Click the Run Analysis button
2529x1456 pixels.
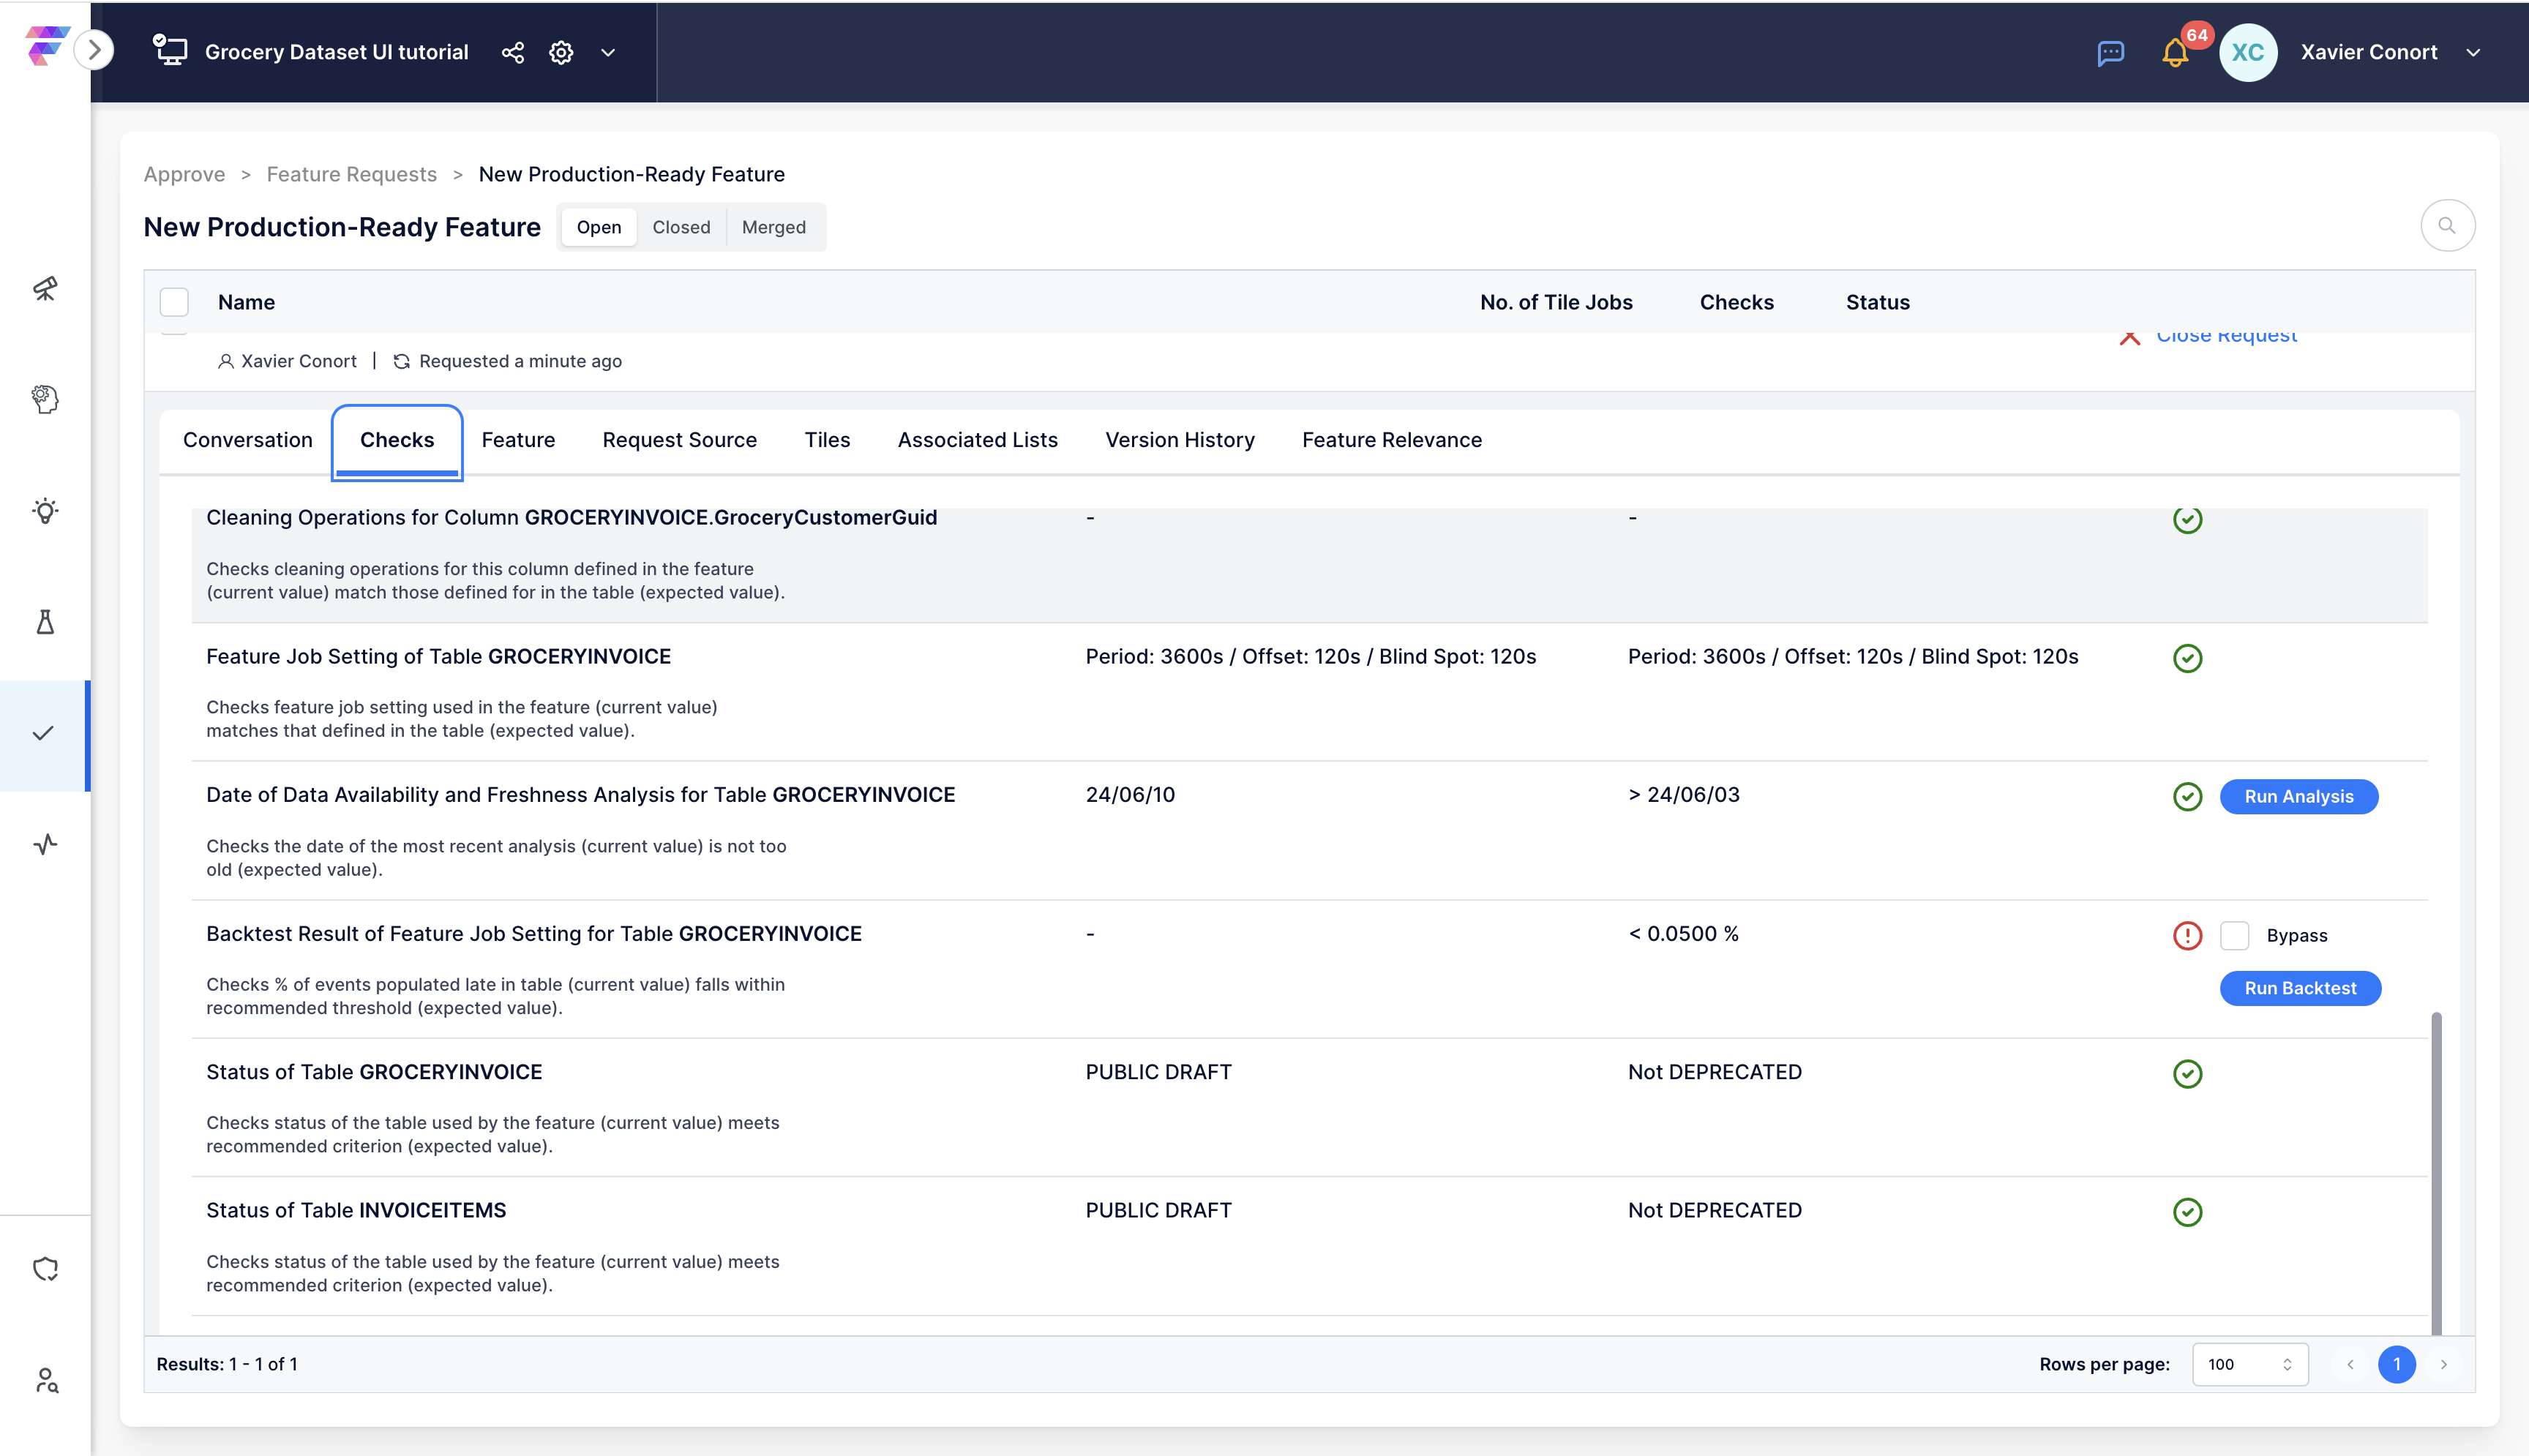coord(2299,796)
